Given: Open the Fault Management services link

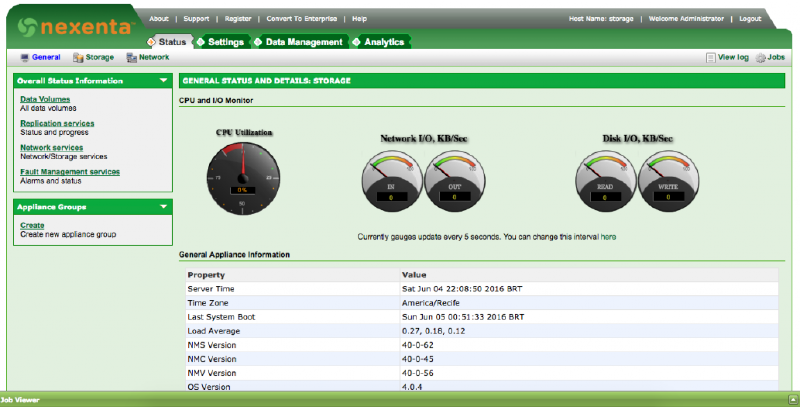Looking at the screenshot, I should [69, 171].
